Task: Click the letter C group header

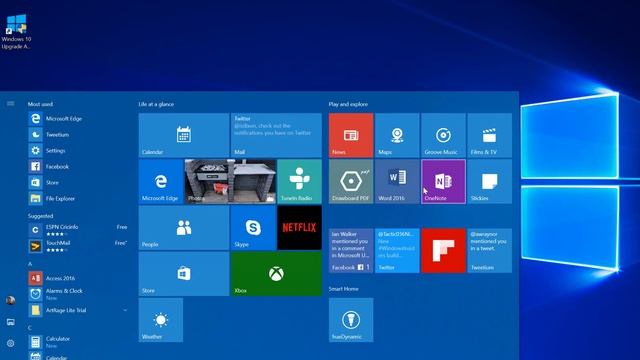Action: 30,328
